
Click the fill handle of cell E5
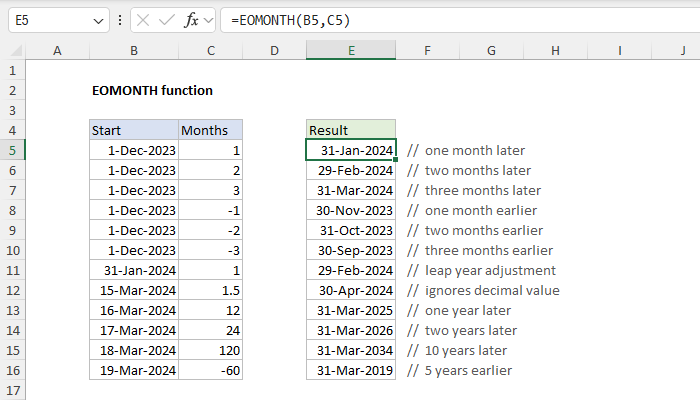click(396, 160)
